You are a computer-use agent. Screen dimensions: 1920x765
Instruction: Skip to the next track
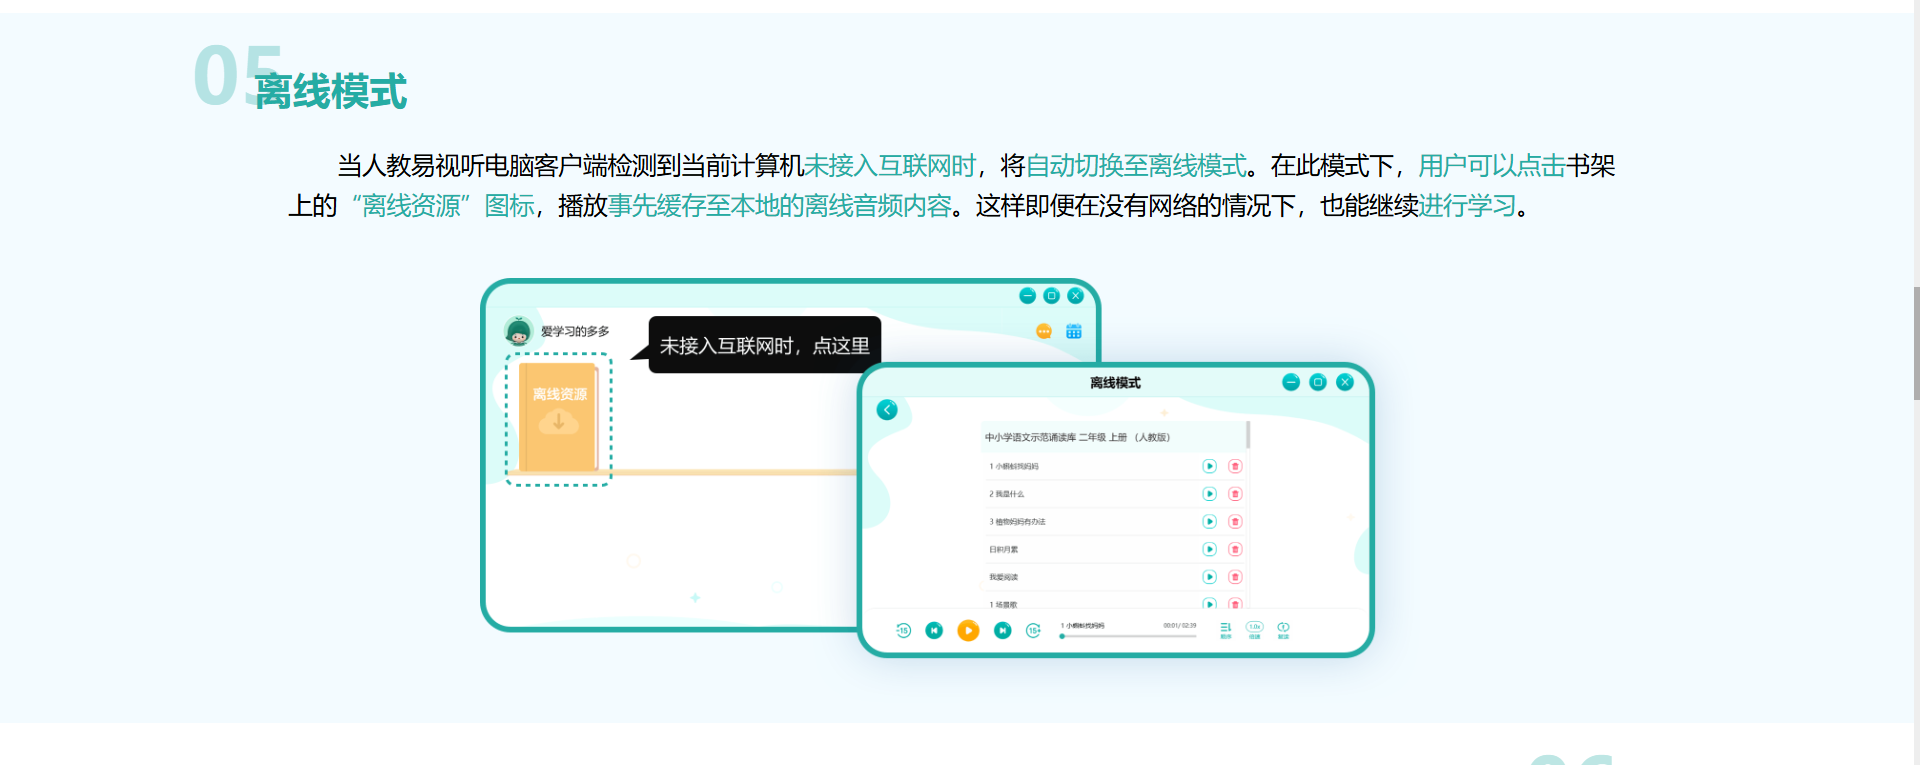(x=1002, y=630)
